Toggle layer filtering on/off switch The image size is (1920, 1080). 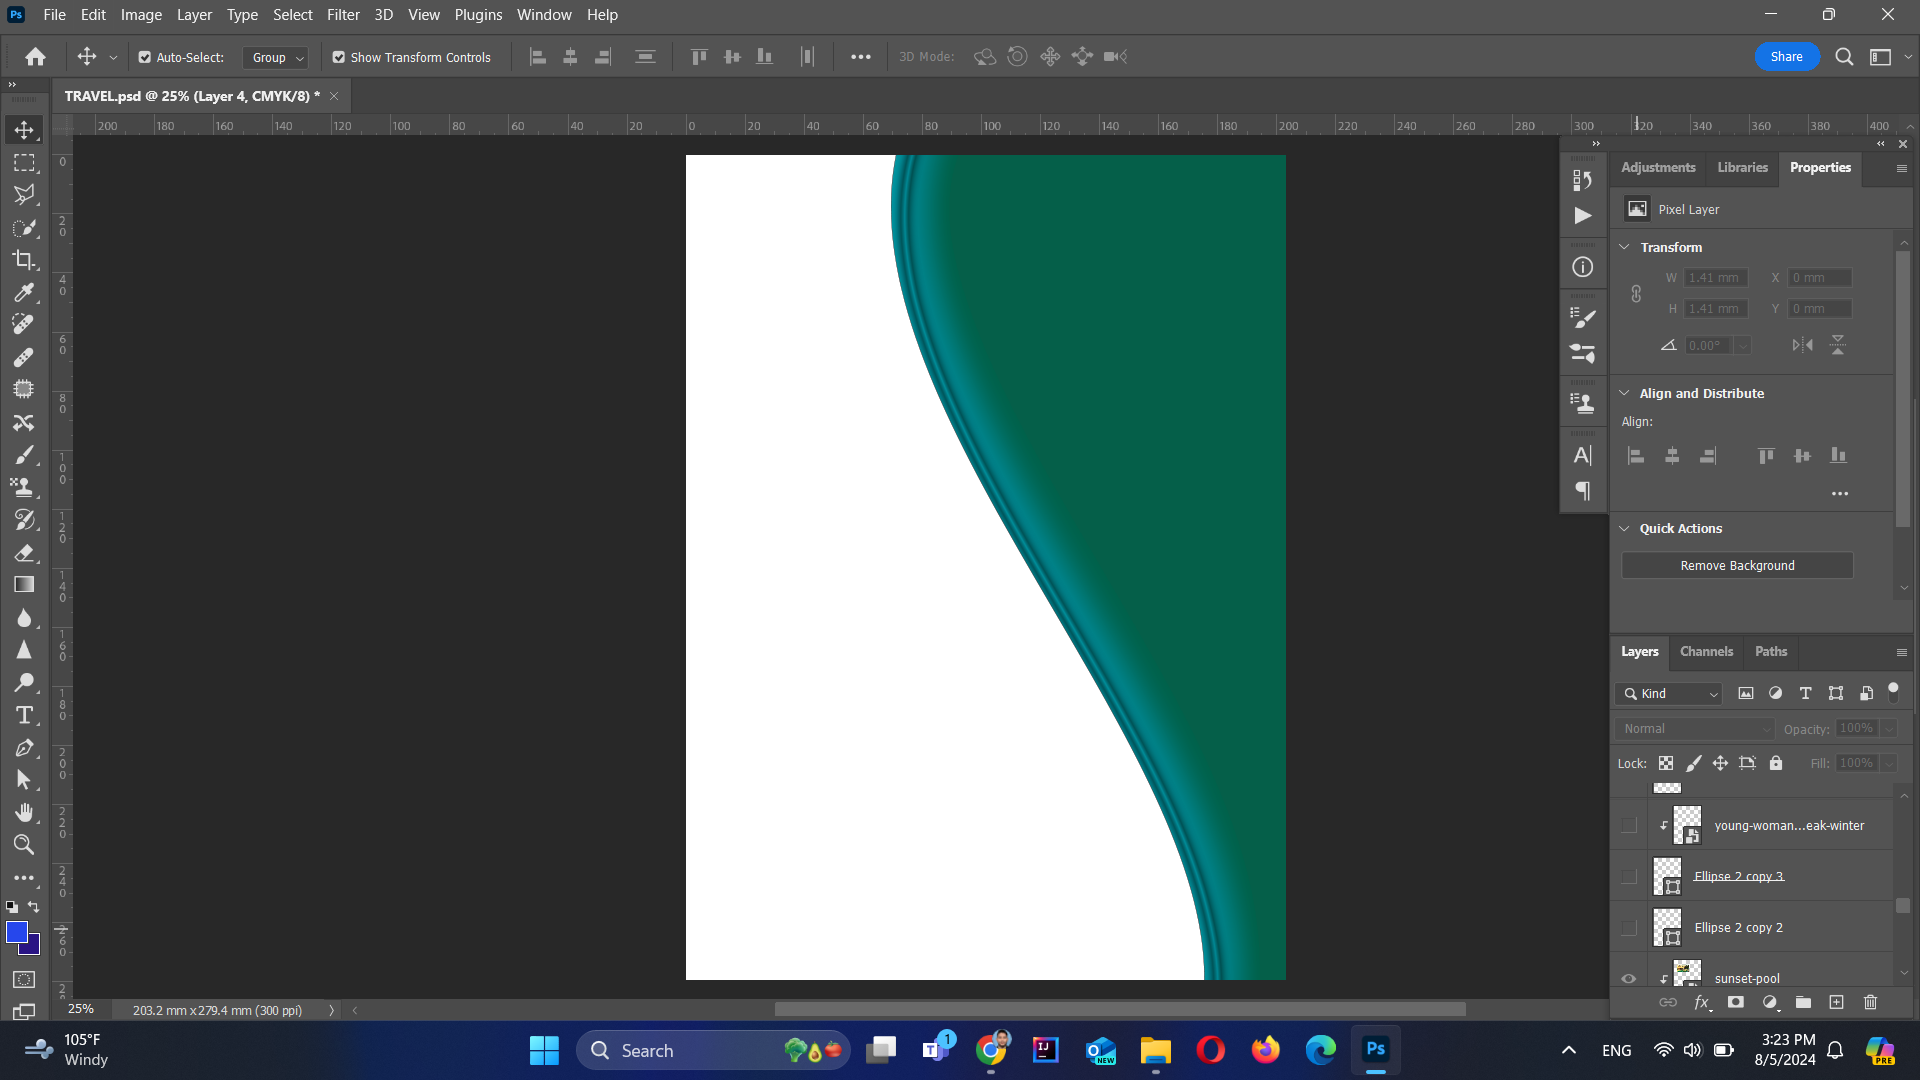click(x=1893, y=692)
